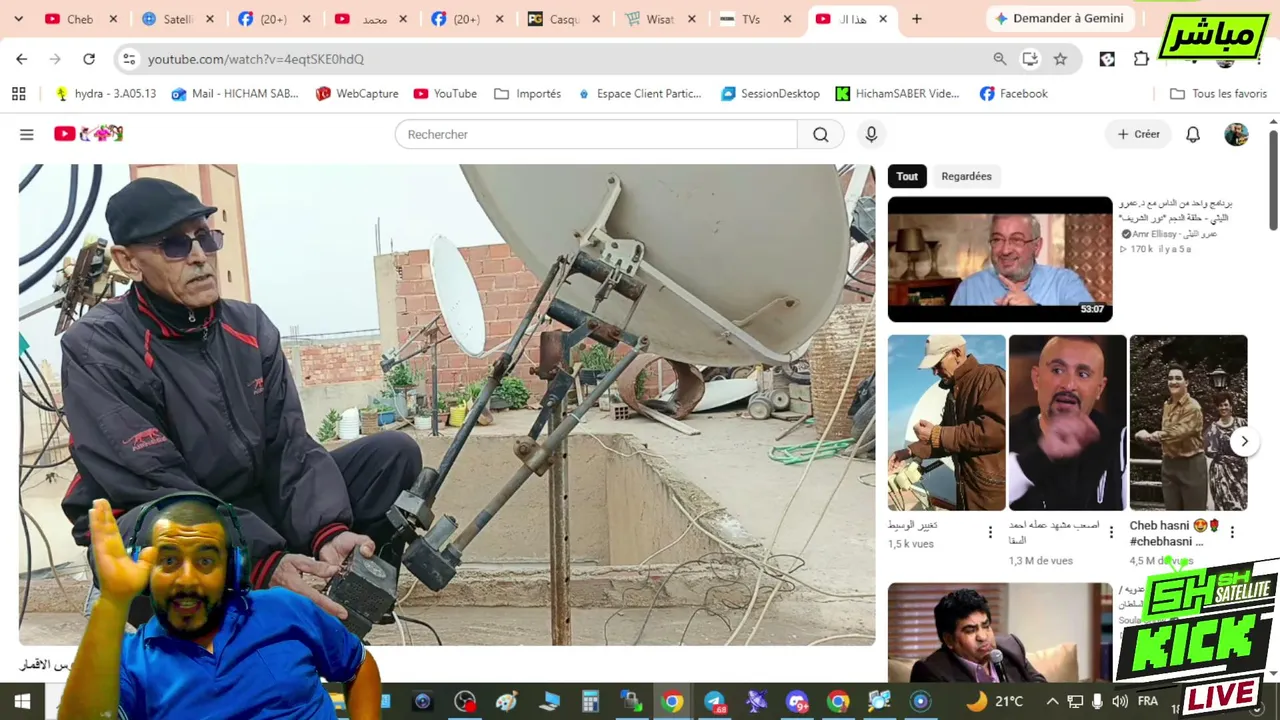Open the 21°C weather widget
Viewport: 1280px width, 720px height.
(x=996, y=702)
